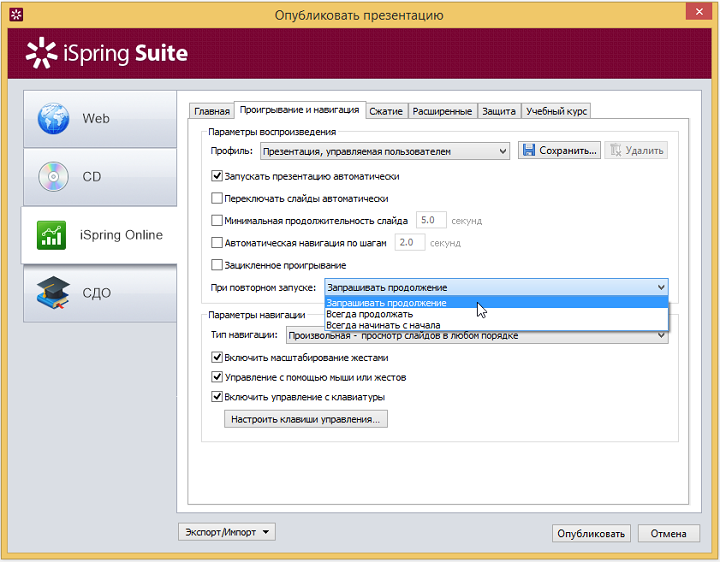The width and height of the screenshot is (720, 562).
Task: Toggle Запускать презентацию автоматически checkbox
Action: tap(217, 176)
